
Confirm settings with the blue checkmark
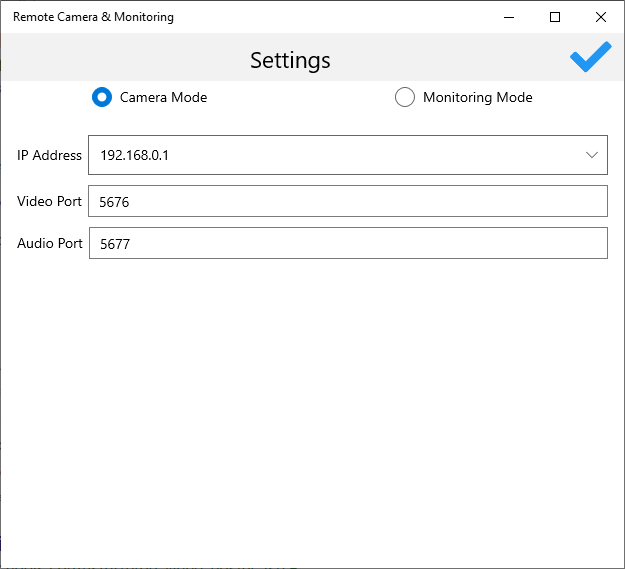point(590,57)
